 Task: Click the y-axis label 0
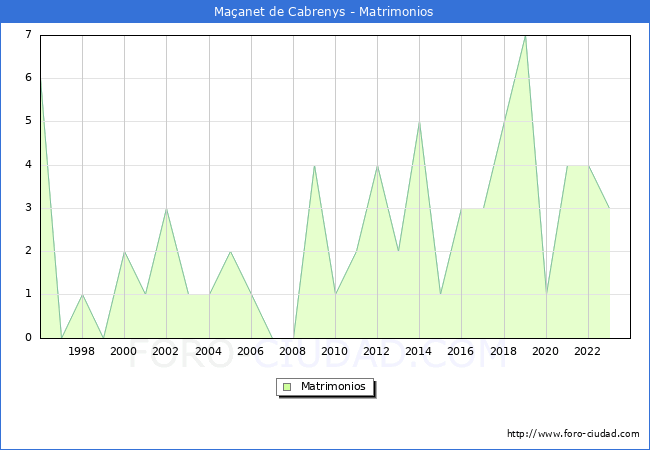click(28, 337)
